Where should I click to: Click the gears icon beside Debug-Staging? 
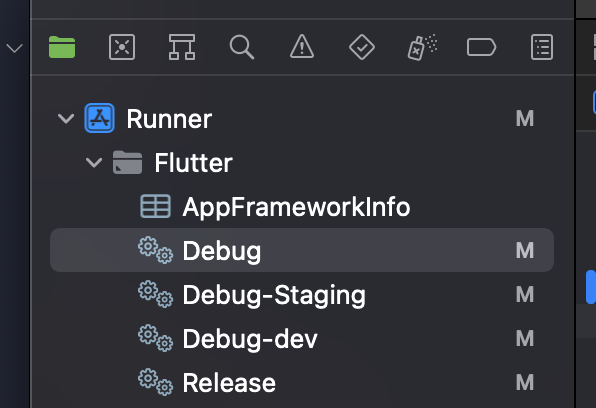[155, 294]
